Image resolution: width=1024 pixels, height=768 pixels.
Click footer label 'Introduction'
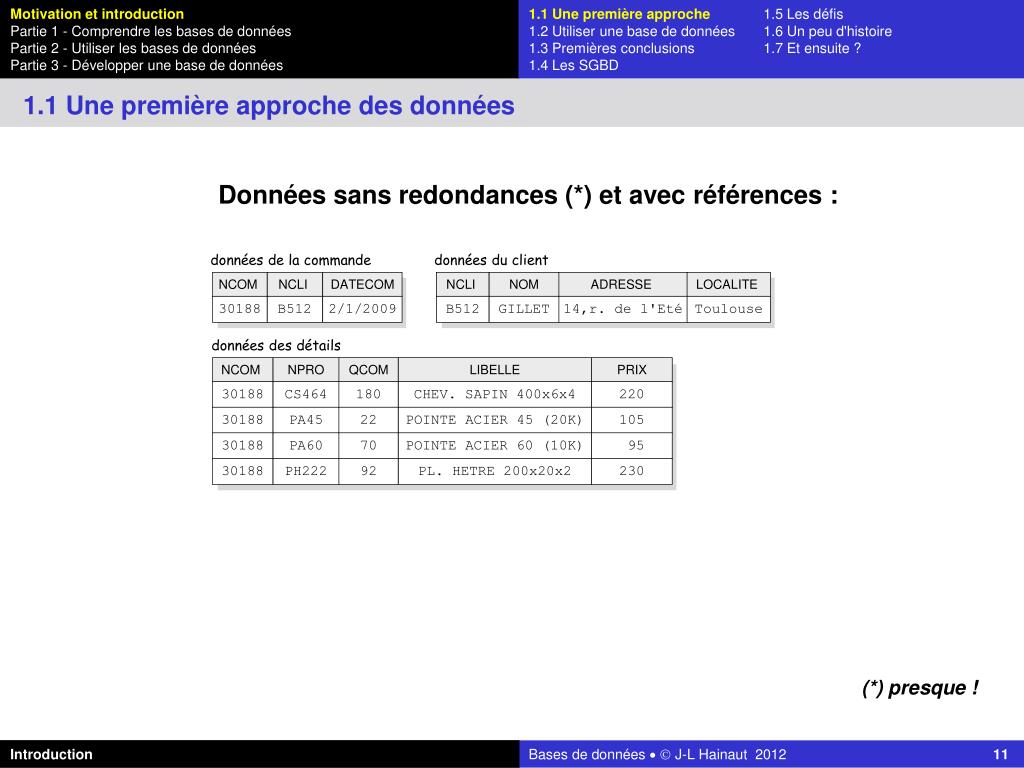point(51,755)
